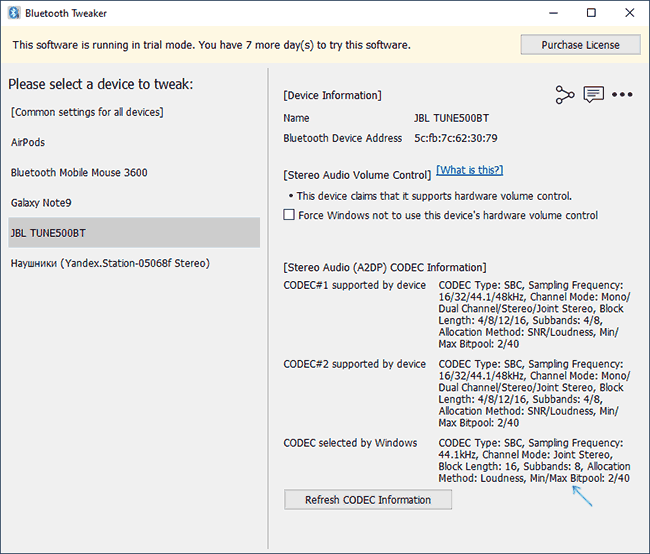The image size is (650, 554).
Task: Click the Purchase License button
Action: point(580,45)
